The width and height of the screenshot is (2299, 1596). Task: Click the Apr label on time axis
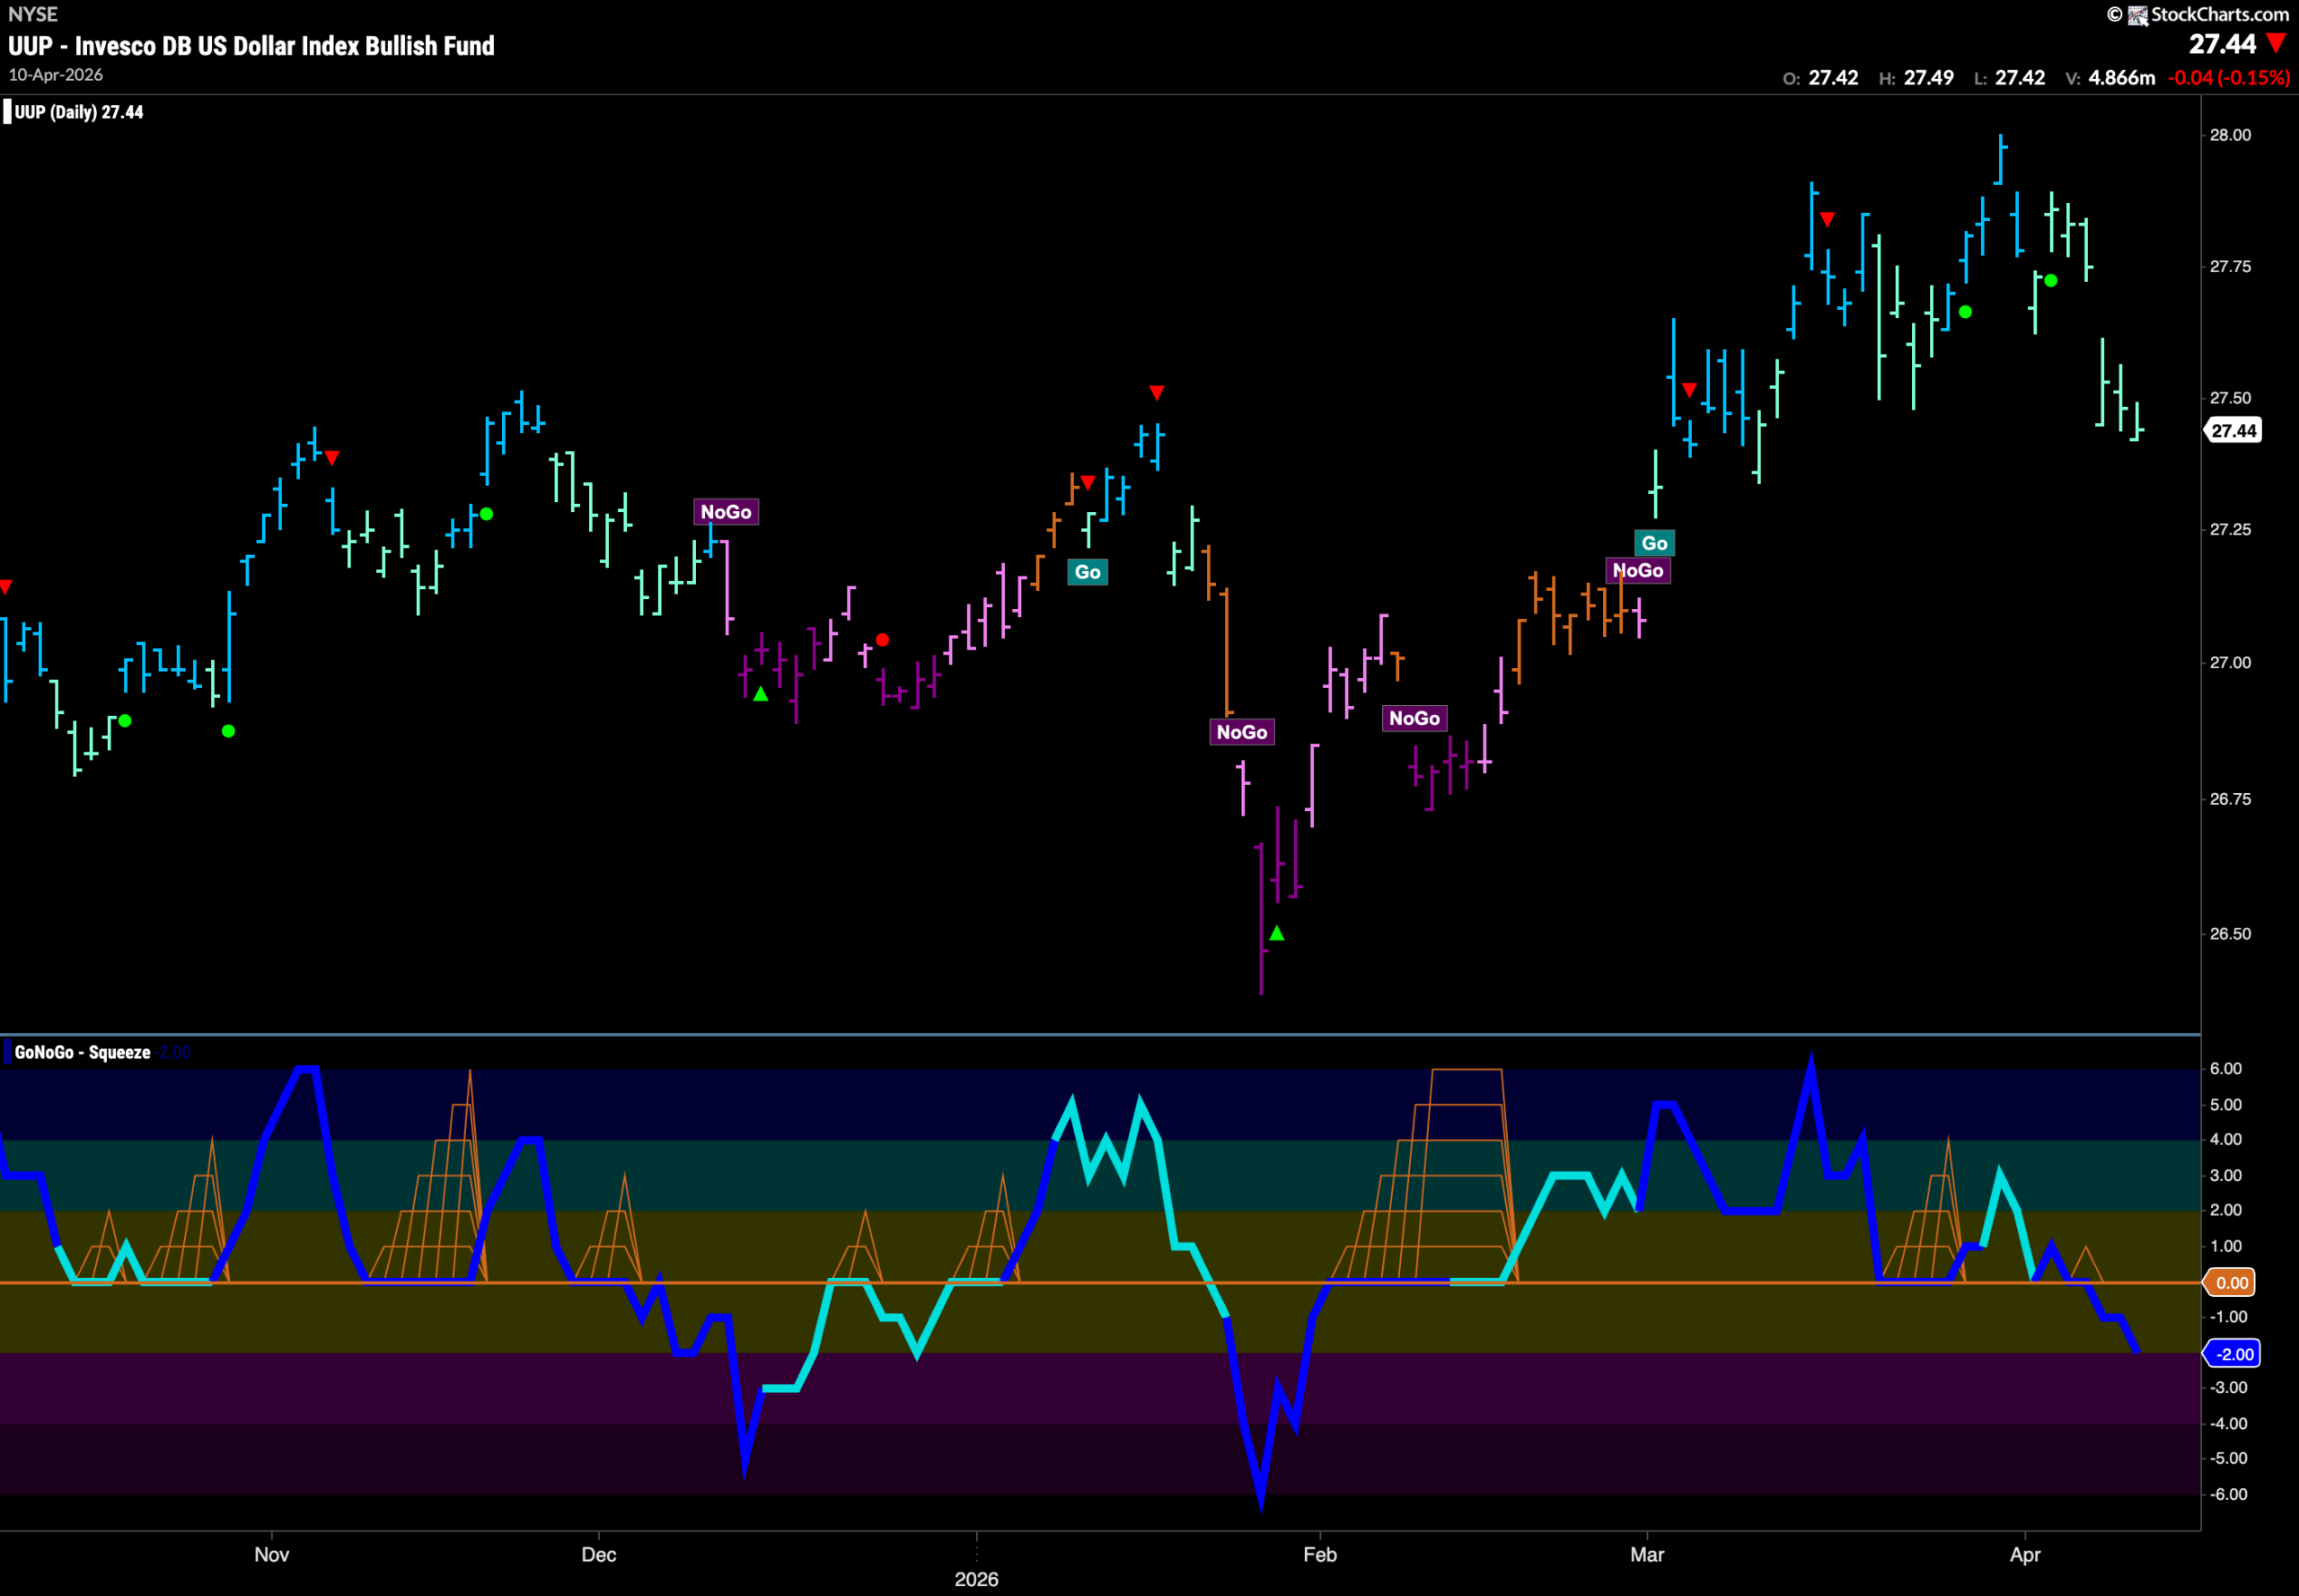click(x=2025, y=1554)
